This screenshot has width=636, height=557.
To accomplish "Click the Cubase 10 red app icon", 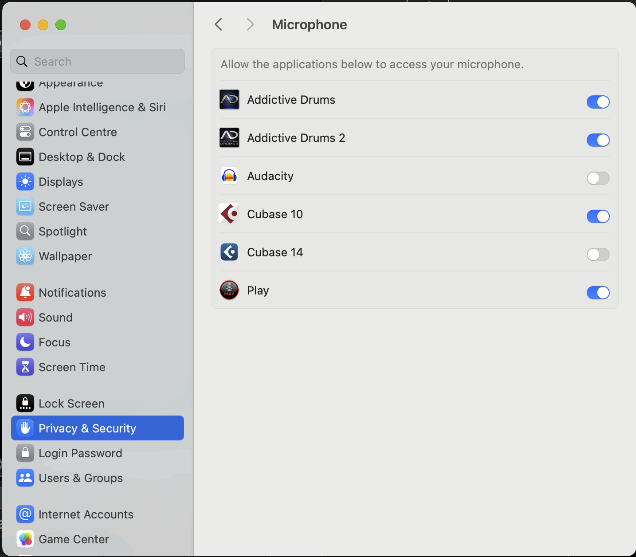I will (229, 214).
